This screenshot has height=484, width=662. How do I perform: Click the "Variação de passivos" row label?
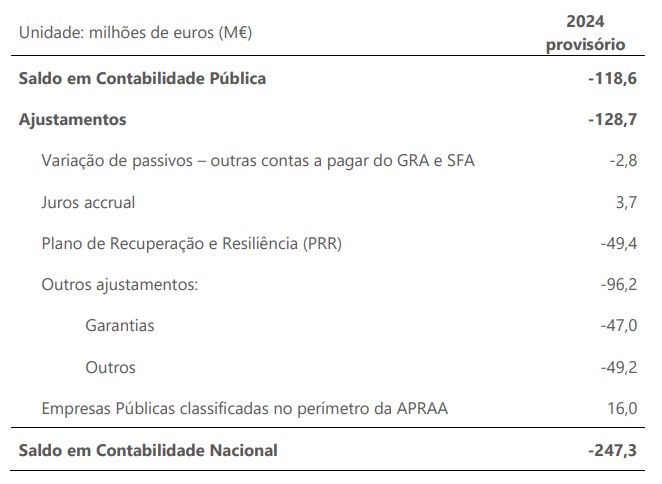[x=257, y=160]
